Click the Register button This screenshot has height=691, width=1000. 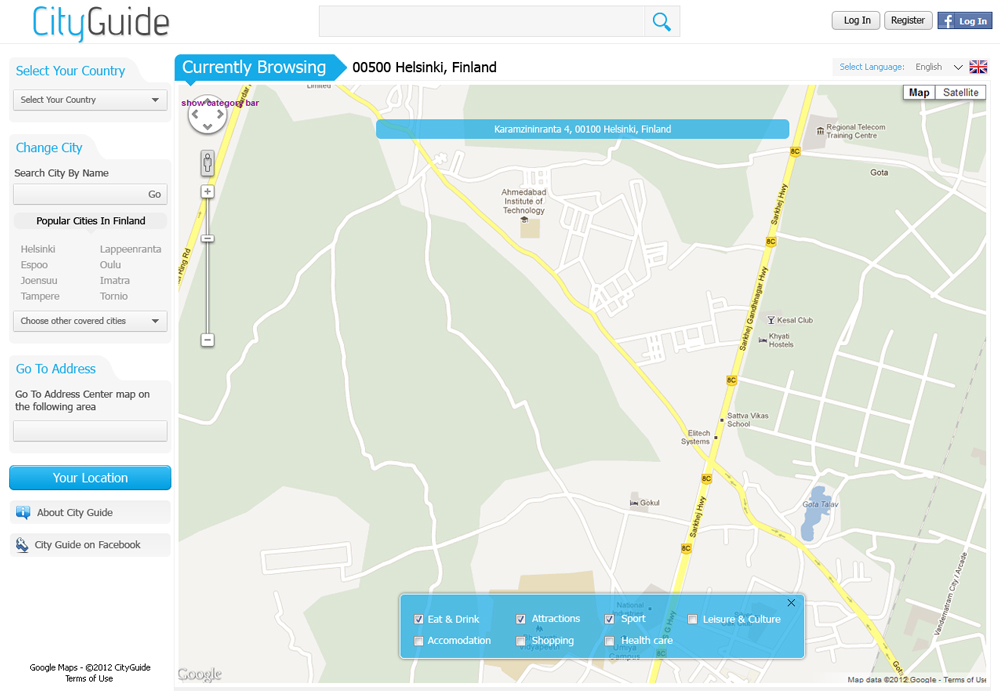tap(908, 20)
